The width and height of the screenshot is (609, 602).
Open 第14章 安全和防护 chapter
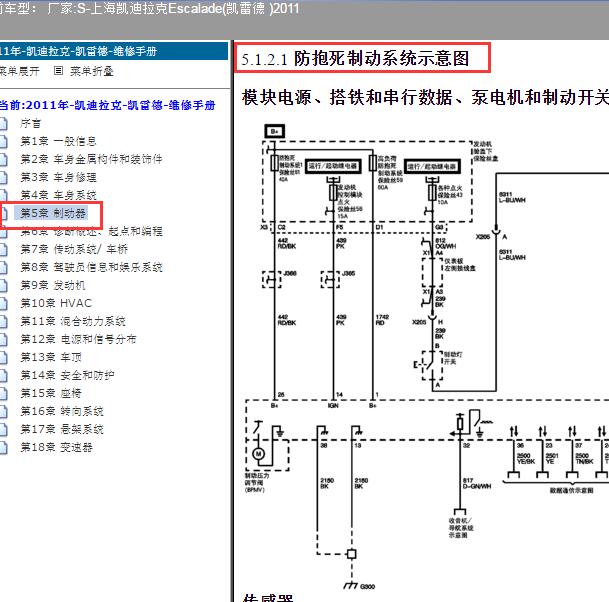(67, 376)
